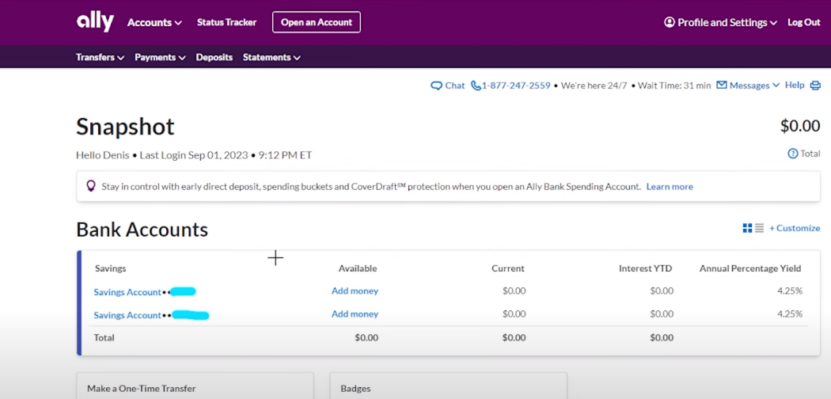This screenshot has width=831, height=399.
Task: Click Learn more about Spending Account
Action: pyautogui.click(x=669, y=187)
